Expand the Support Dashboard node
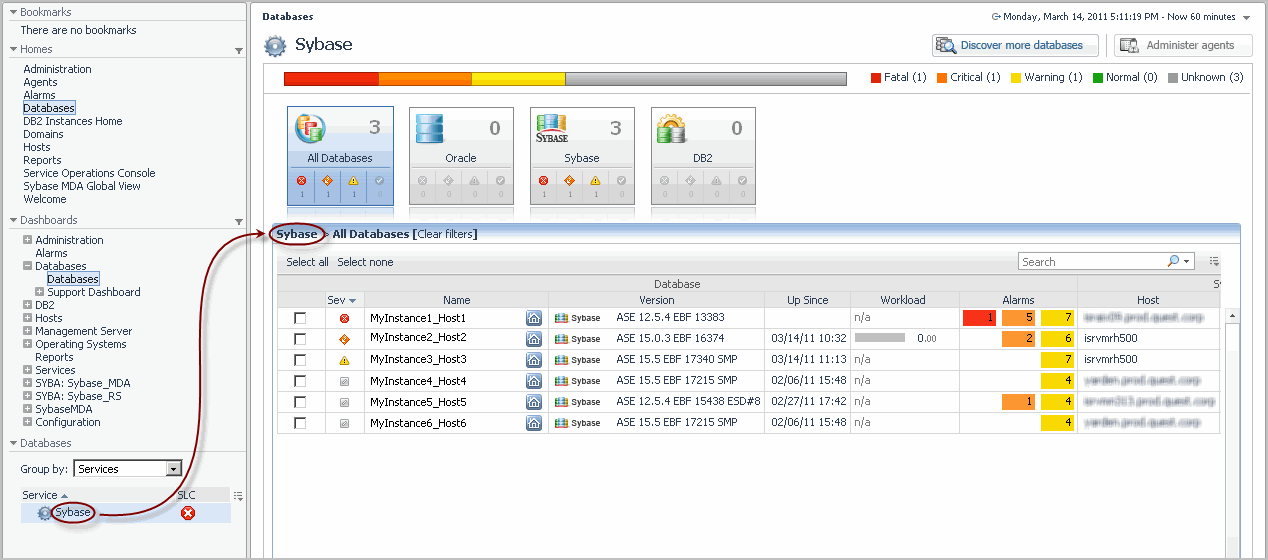Image resolution: width=1268 pixels, height=560 pixels. point(40,292)
